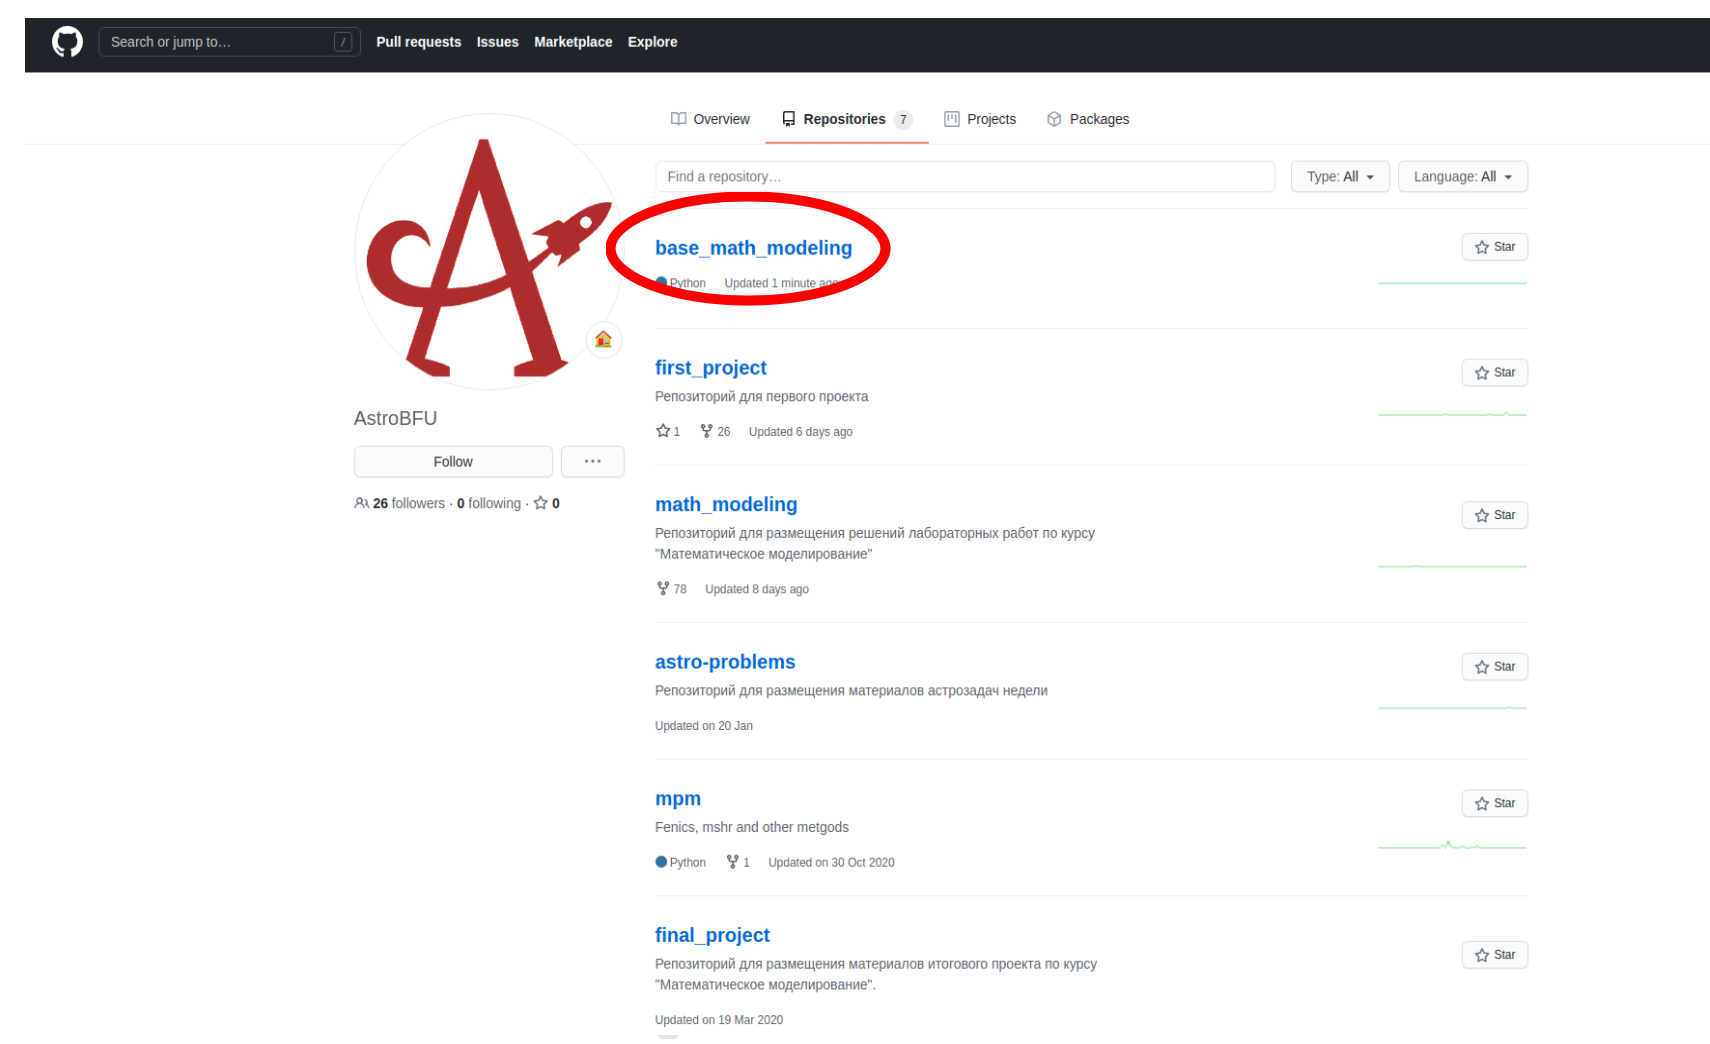Click the mpm activity sparkline graph

[1452, 846]
